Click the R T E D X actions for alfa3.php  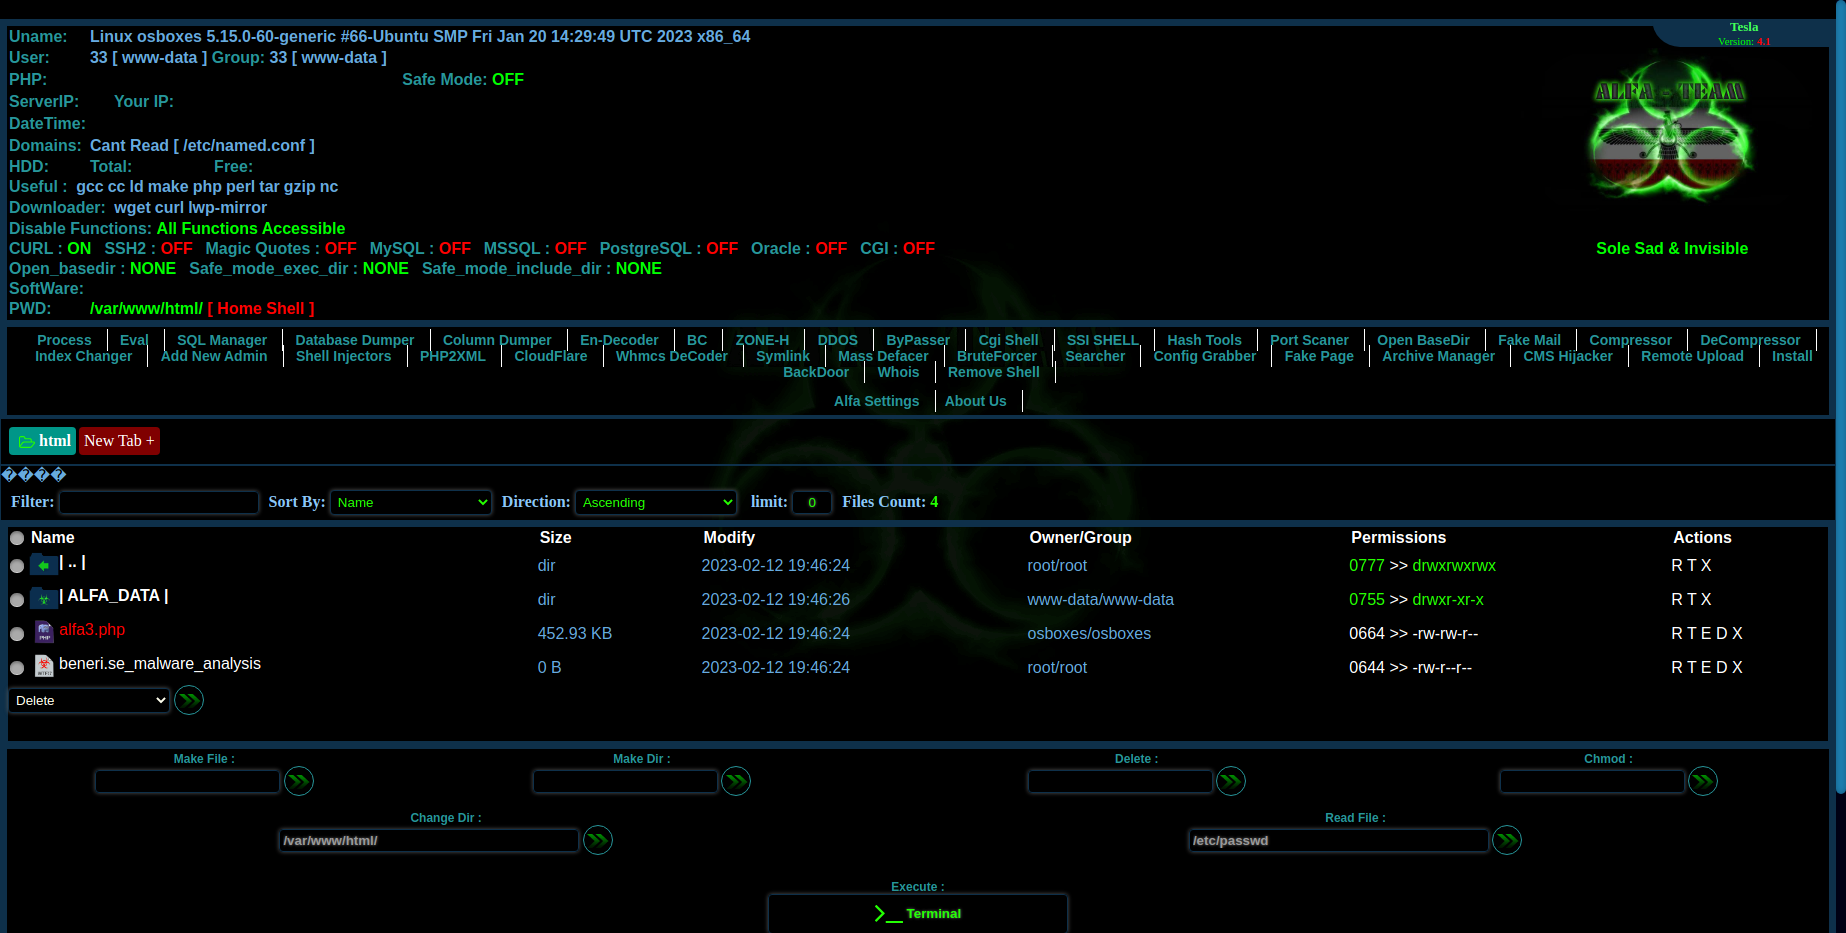pyautogui.click(x=1707, y=634)
